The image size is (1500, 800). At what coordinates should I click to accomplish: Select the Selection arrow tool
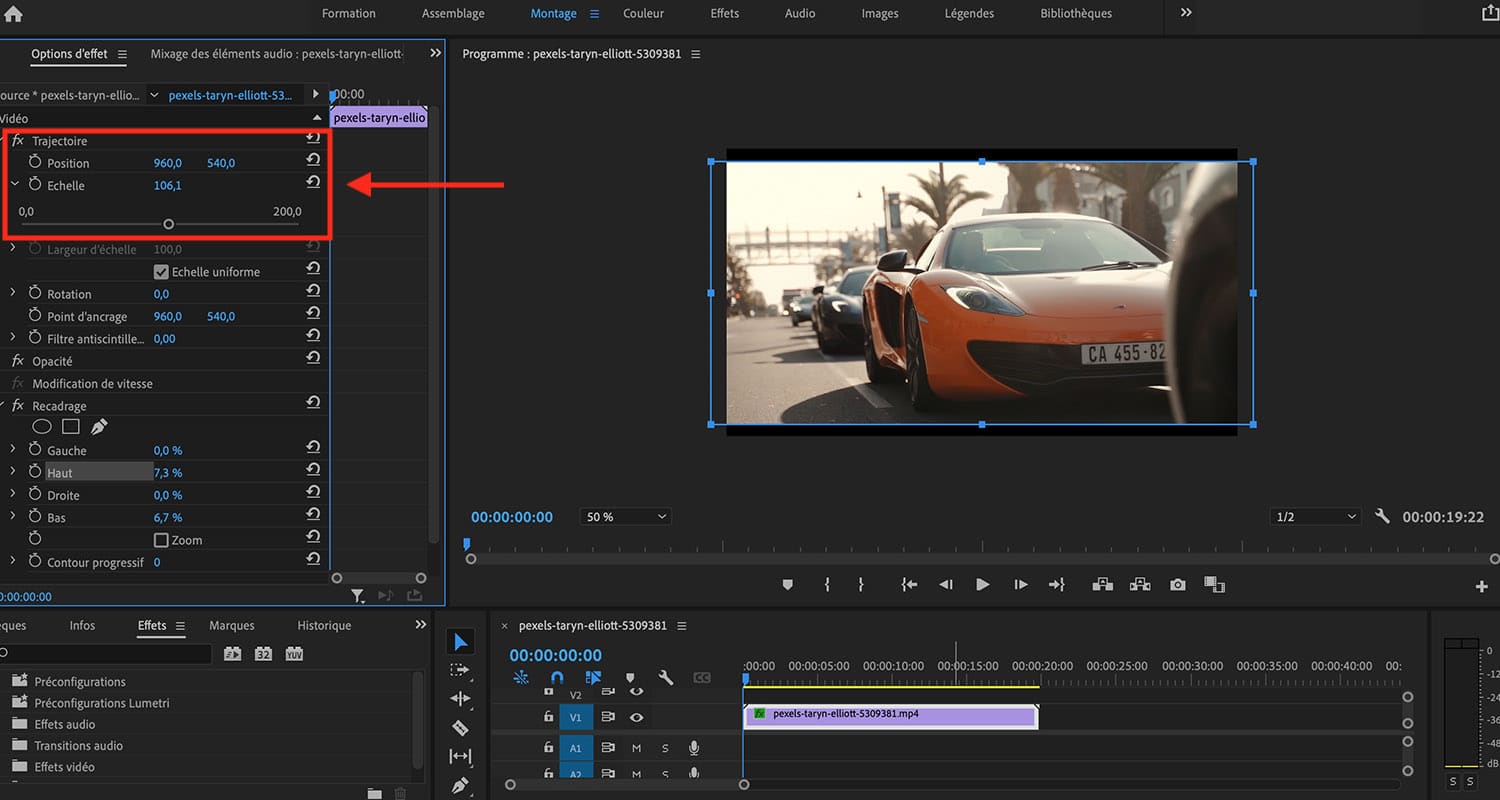point(460,641)
